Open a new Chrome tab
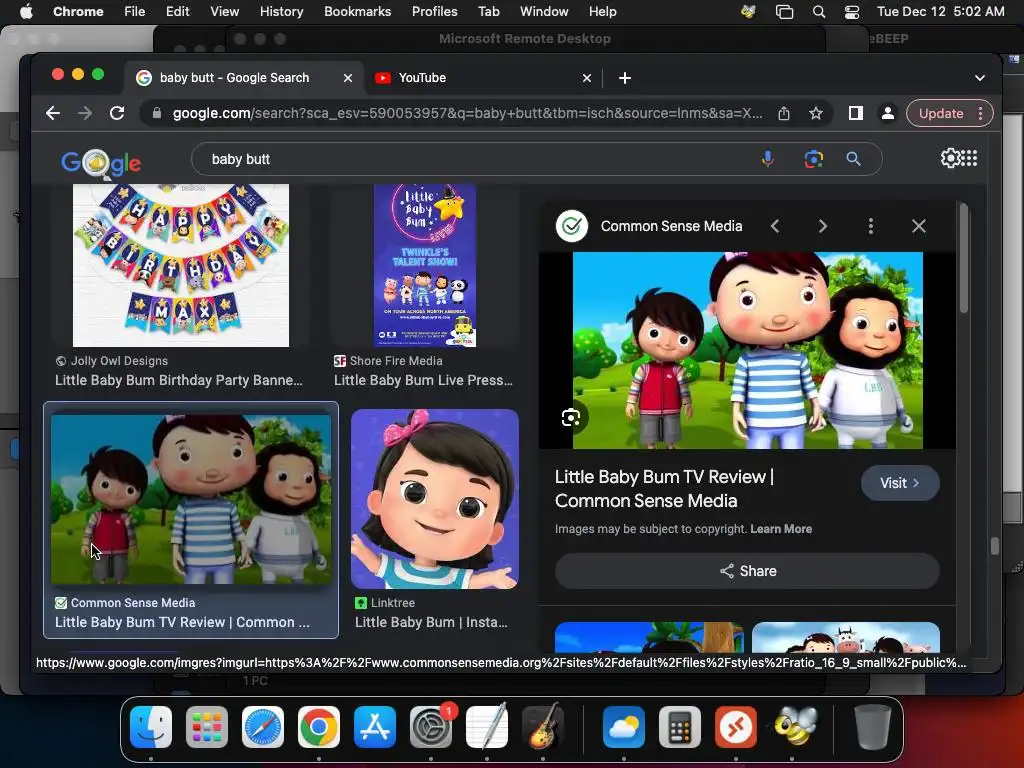The width and height of the screenshot is (1024, 768). click(x=625, y=78)
